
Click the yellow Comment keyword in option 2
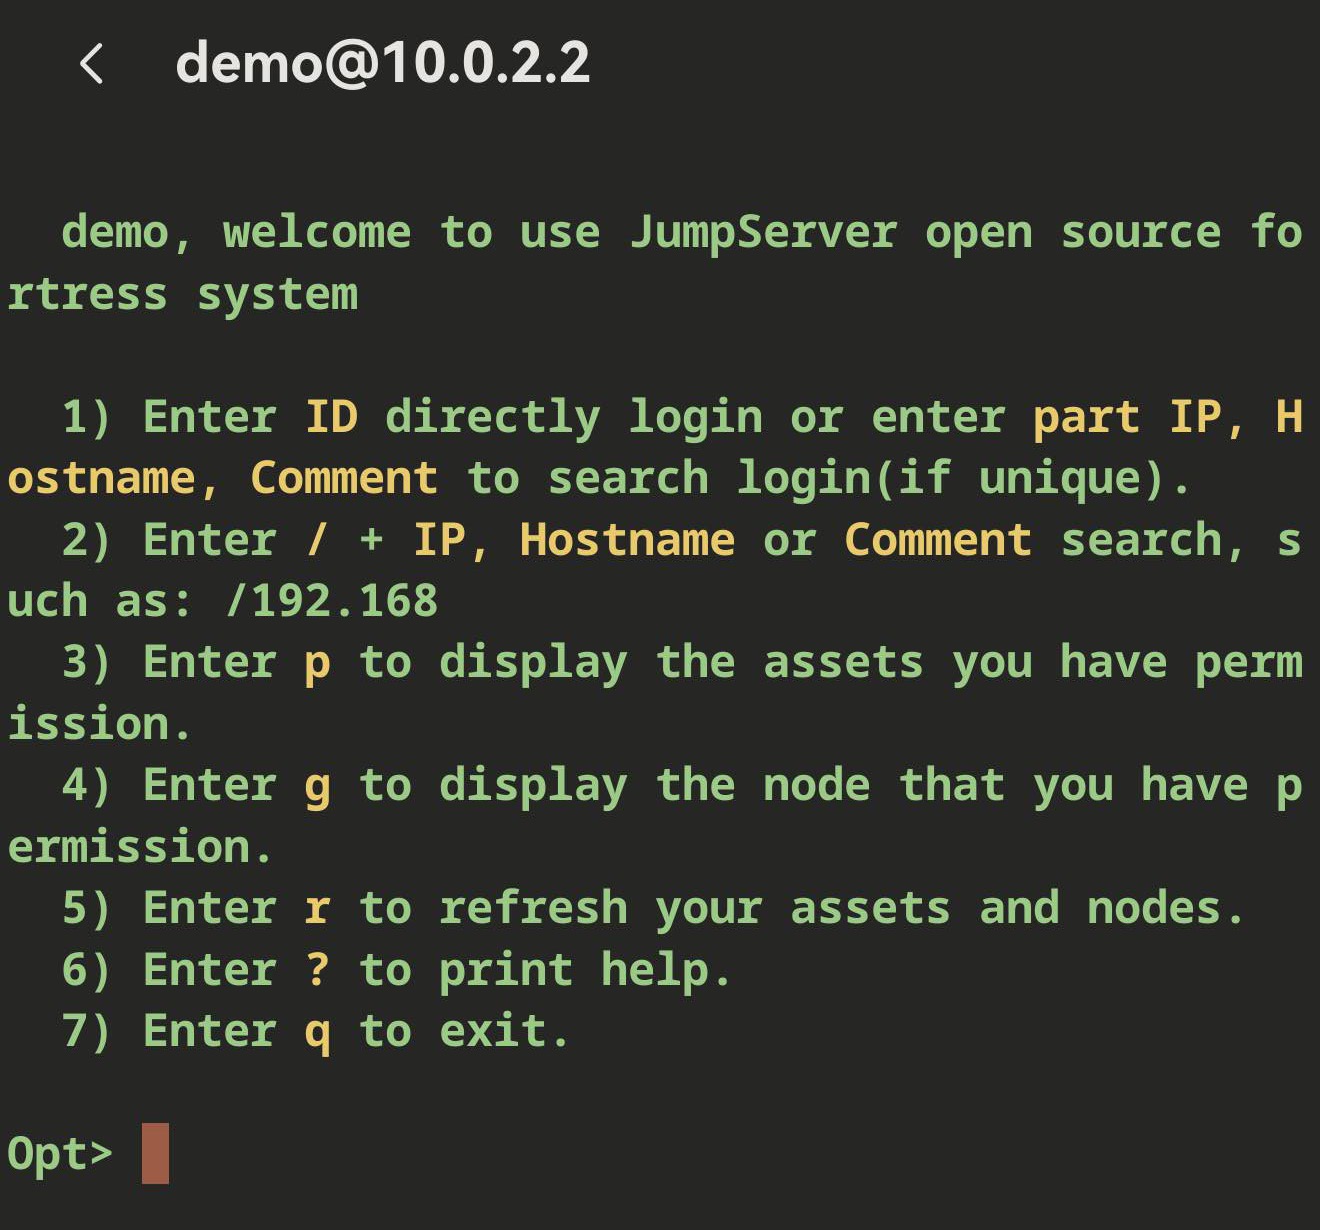pos(938,540)
